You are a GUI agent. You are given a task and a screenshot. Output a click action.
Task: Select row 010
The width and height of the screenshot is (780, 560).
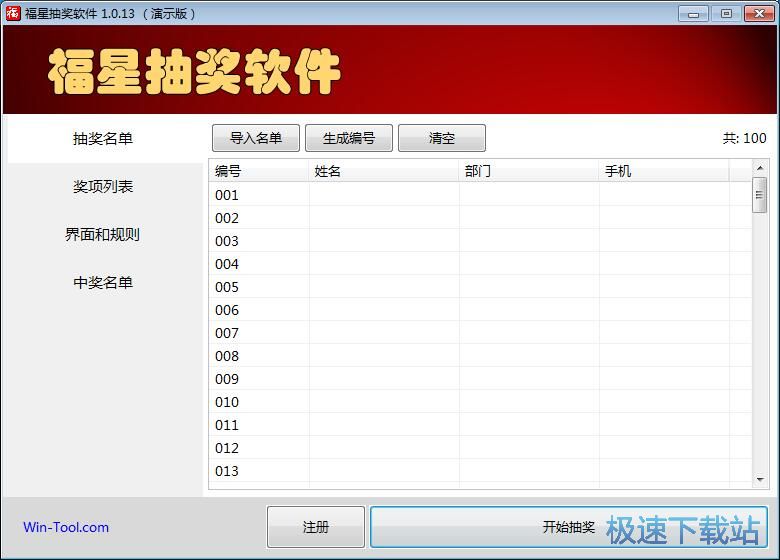click(480, 401)
